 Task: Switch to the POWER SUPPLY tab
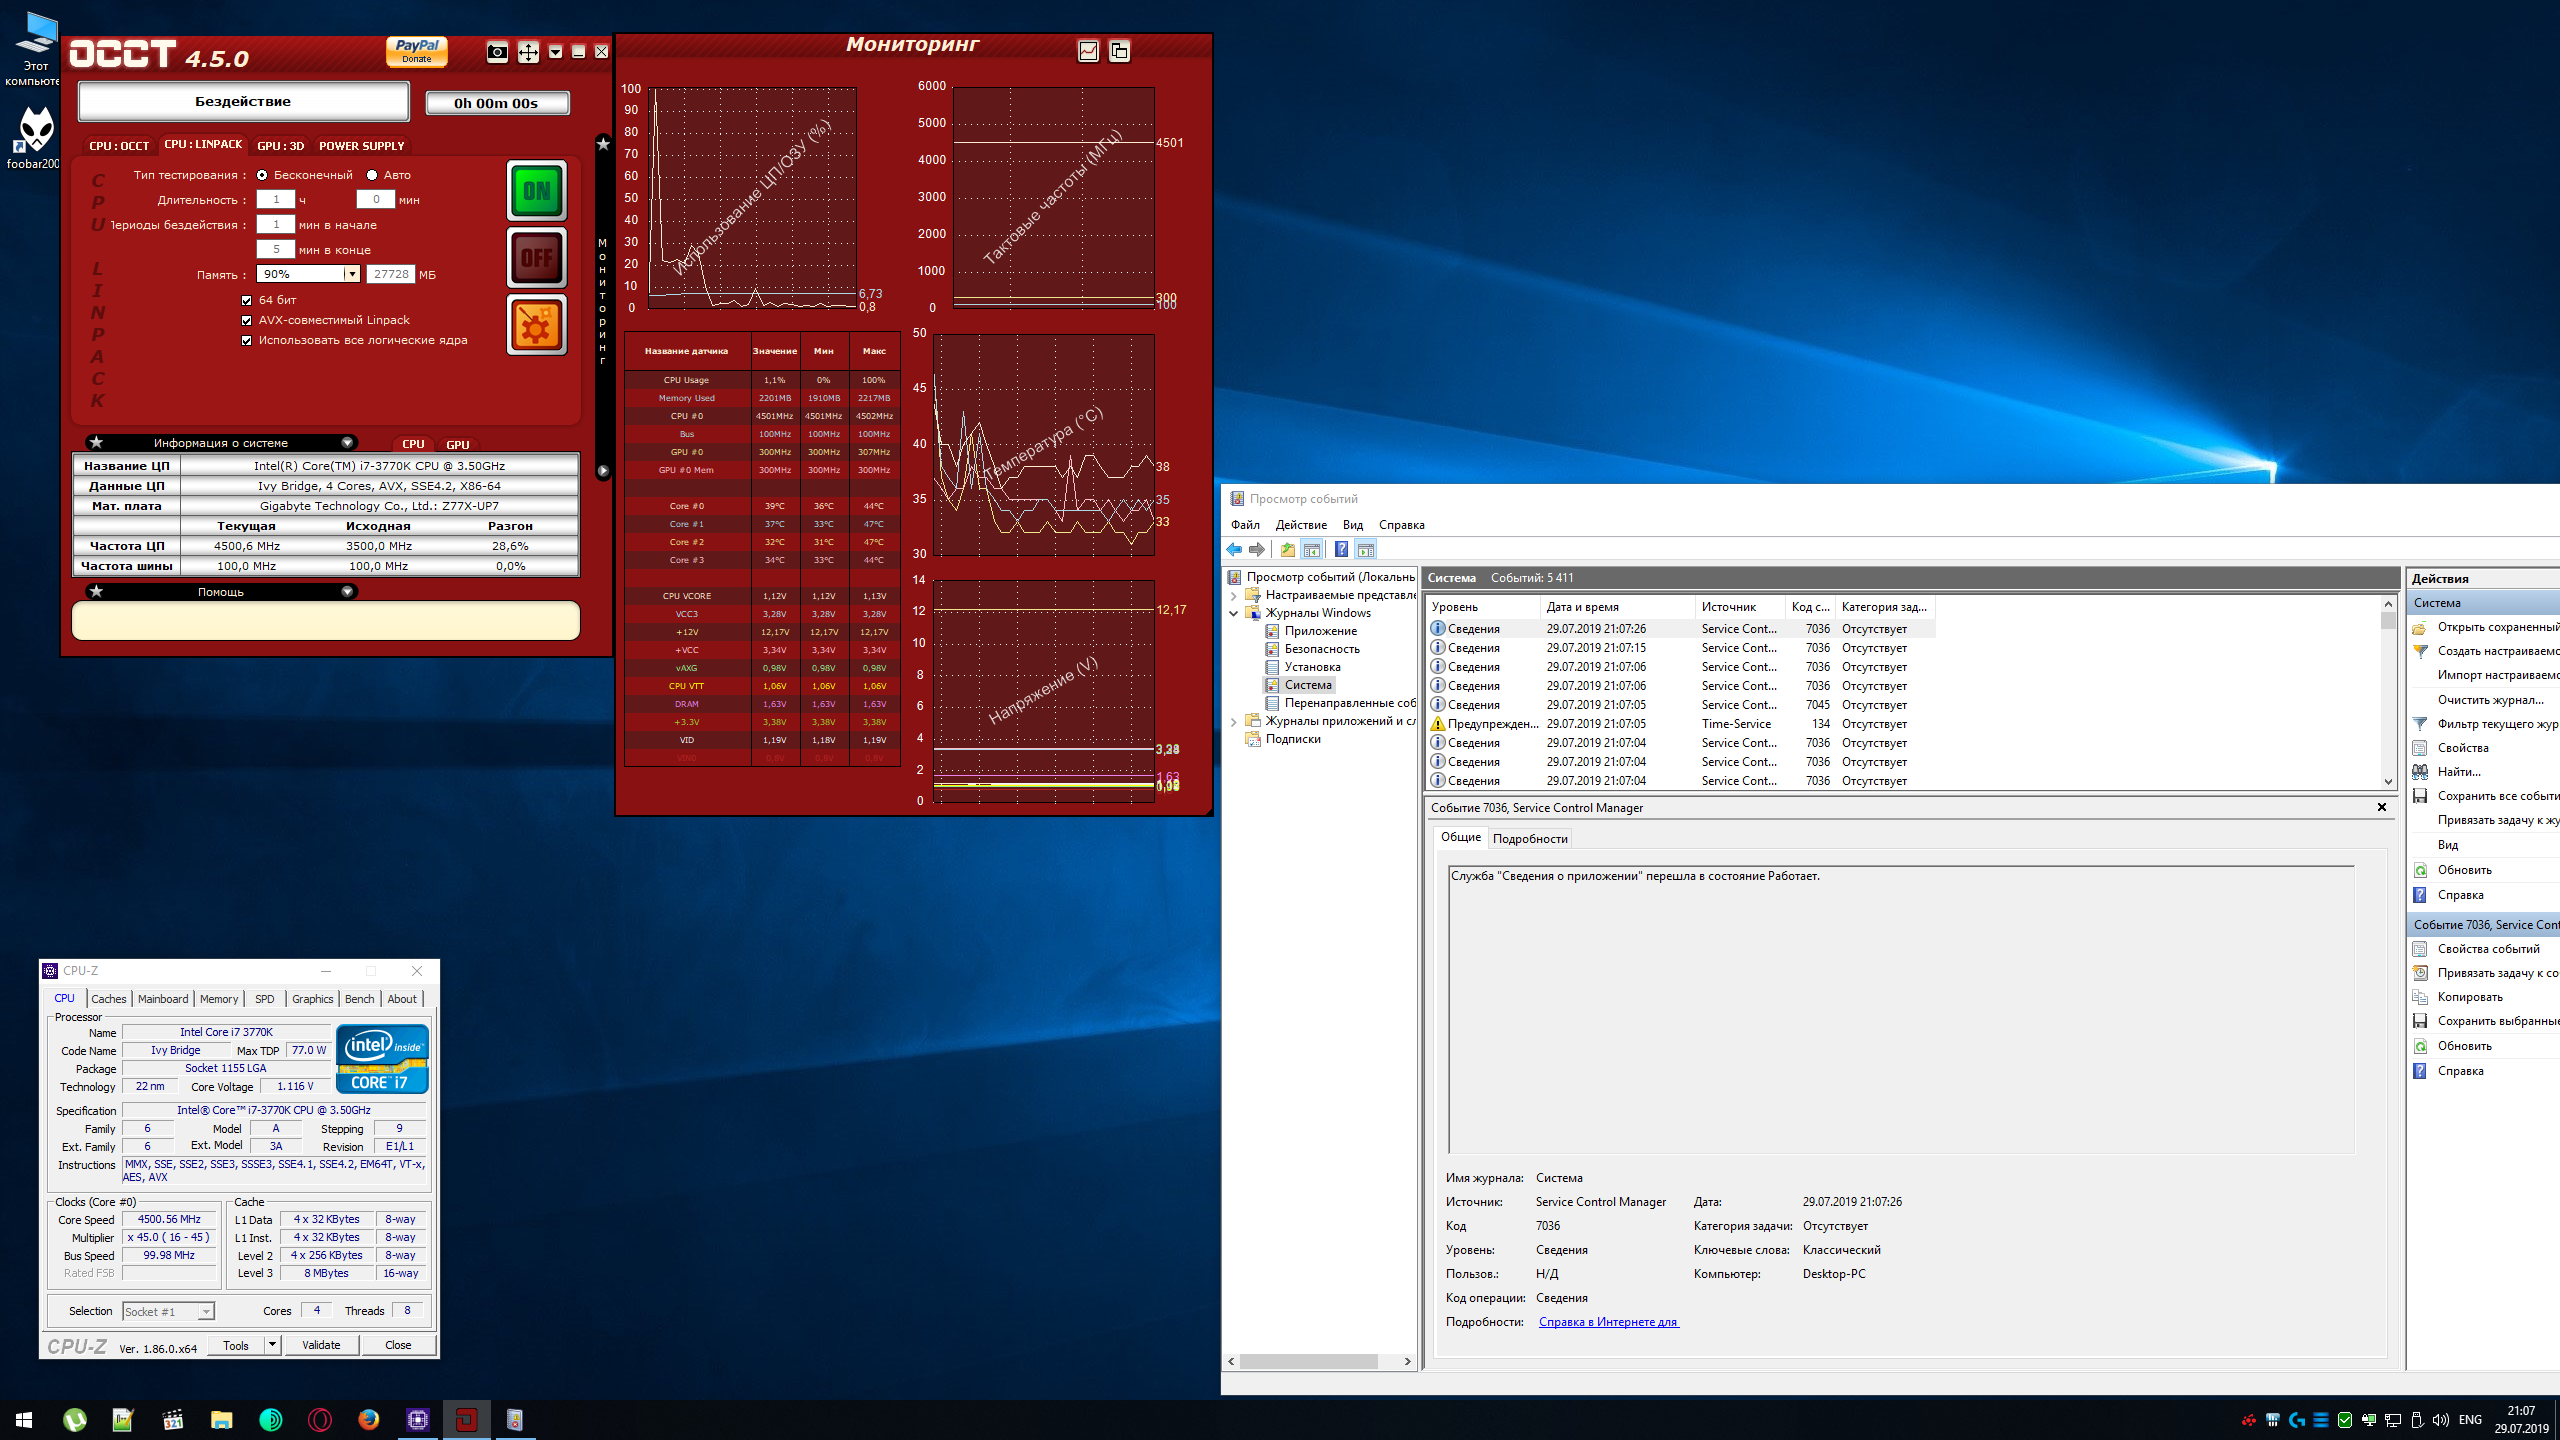point(361,146)
